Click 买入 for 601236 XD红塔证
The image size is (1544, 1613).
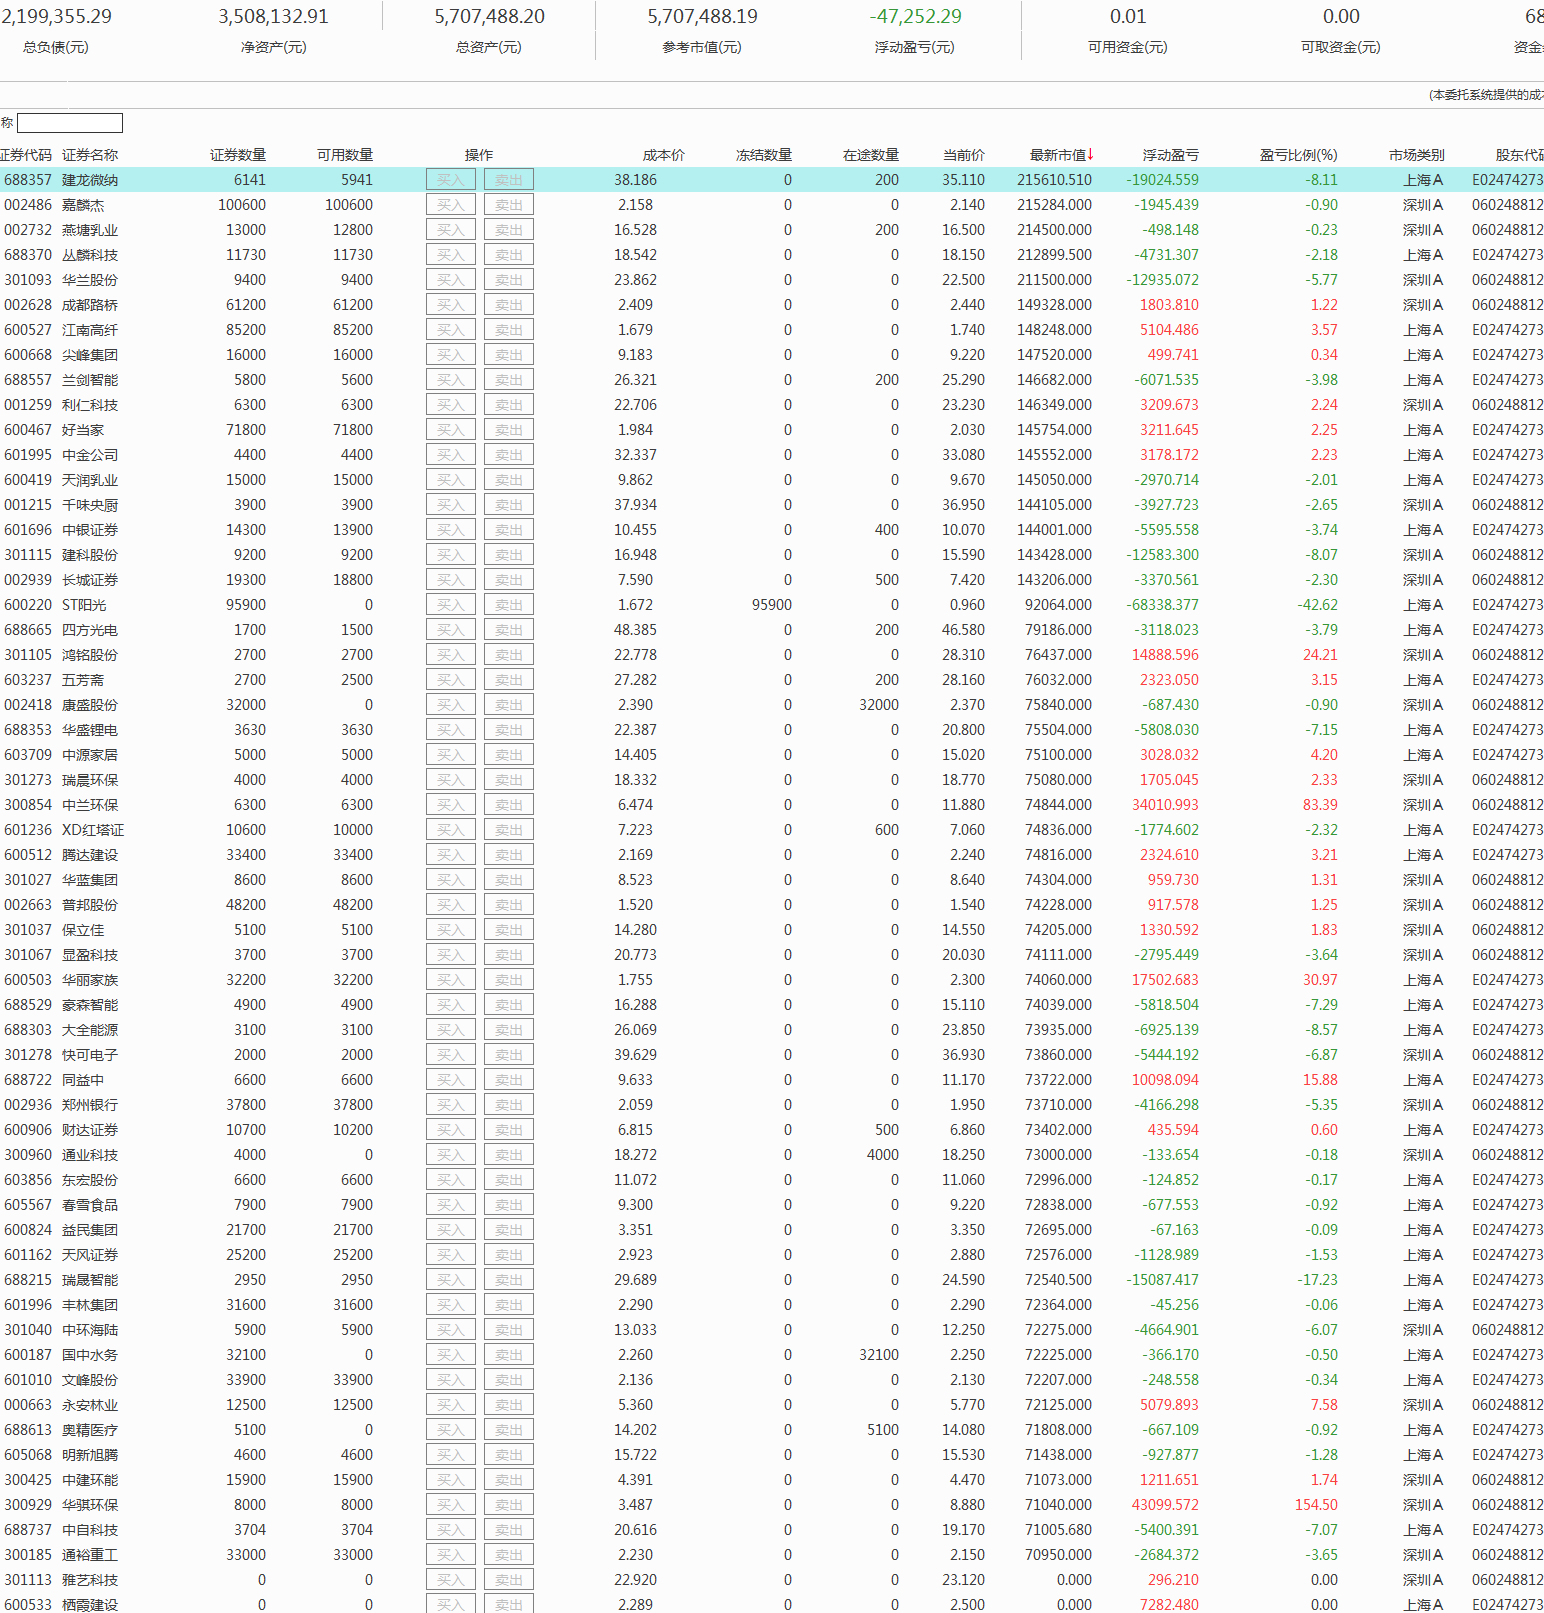pyautogui.click(x=451, y=830)
